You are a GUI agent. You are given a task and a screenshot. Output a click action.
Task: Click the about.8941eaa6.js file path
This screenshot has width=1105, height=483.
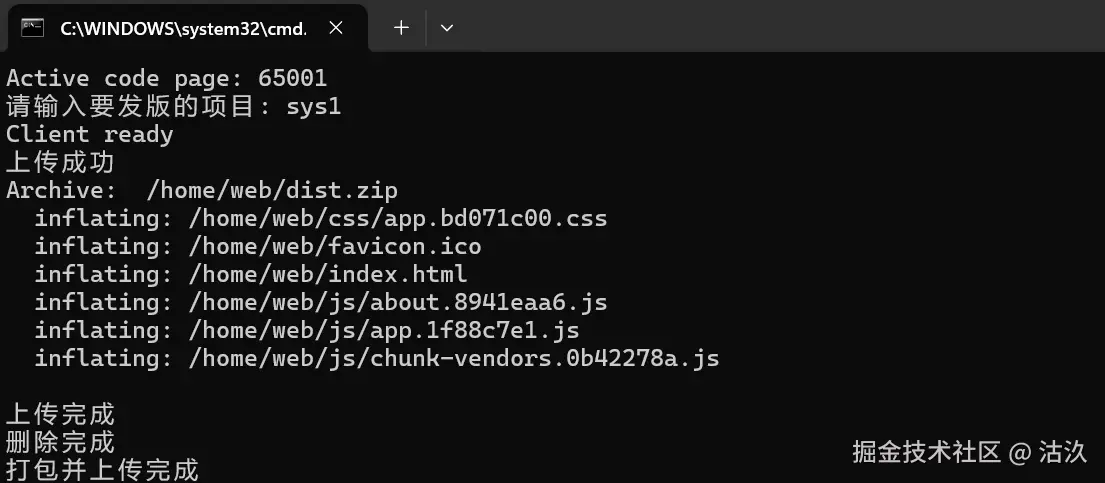point(398,302)
